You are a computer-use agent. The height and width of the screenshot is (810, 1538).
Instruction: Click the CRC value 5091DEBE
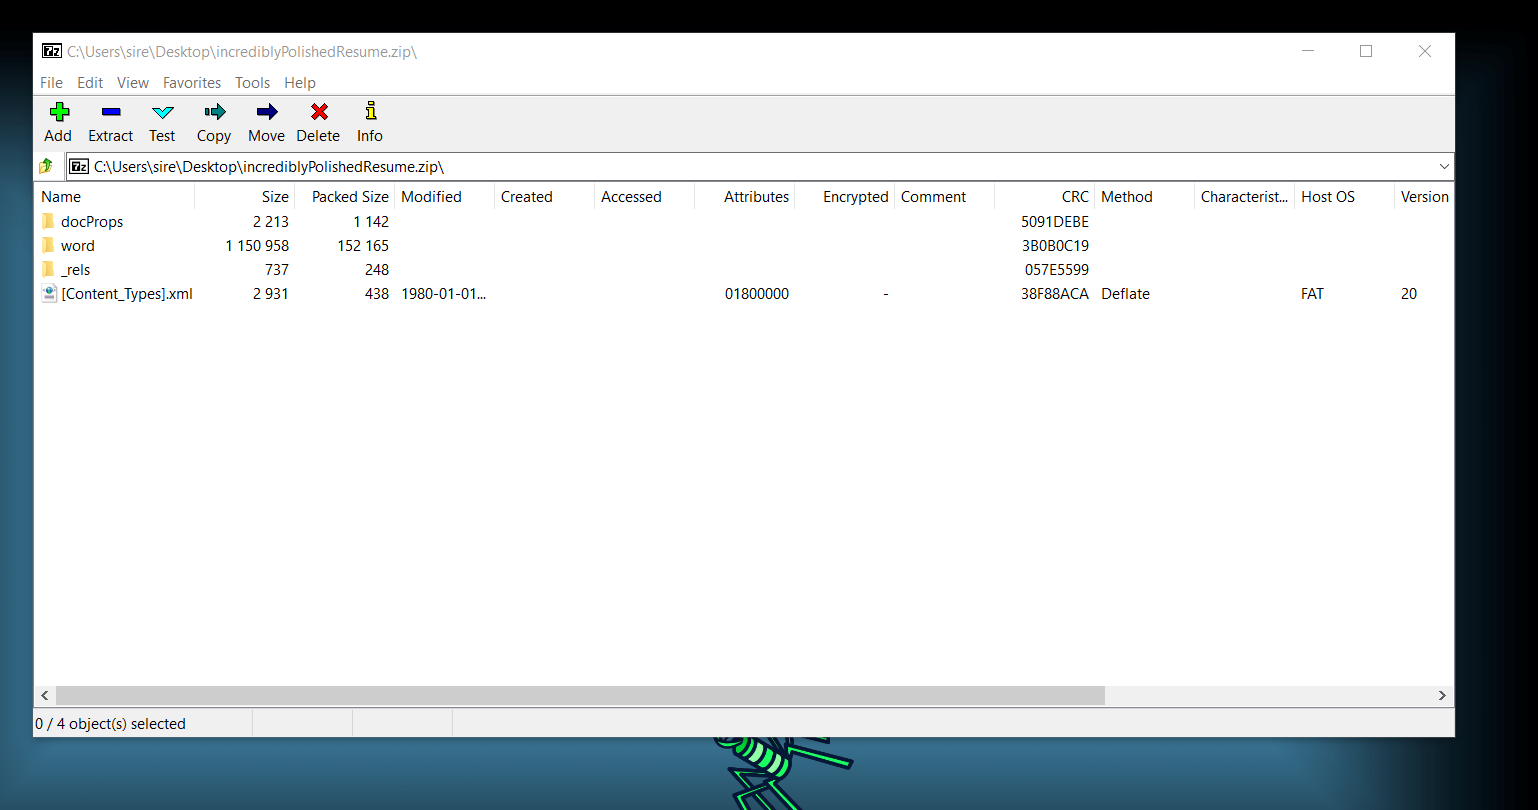(1055, 222)
